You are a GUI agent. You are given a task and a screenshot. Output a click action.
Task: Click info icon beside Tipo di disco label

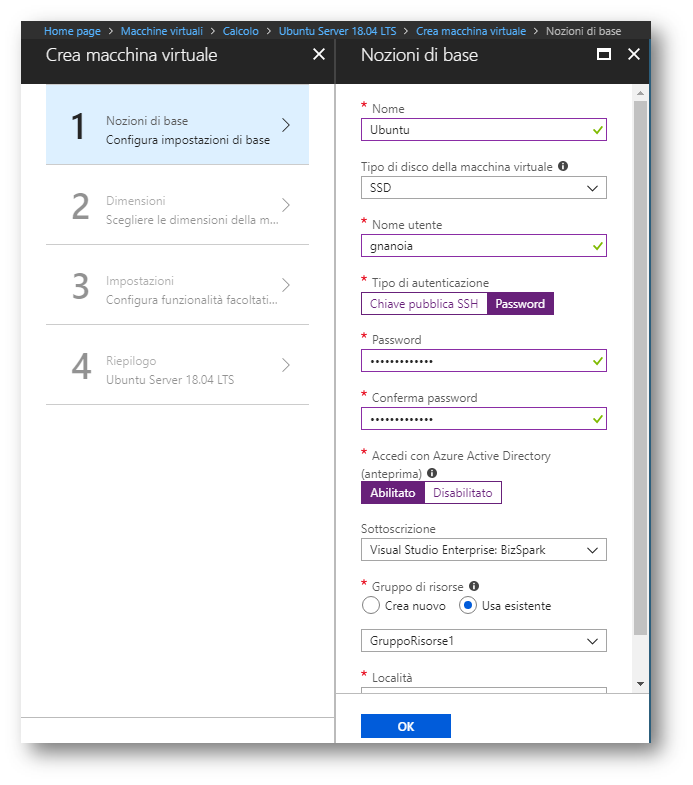pyautogui.click(x=563, y=166)
